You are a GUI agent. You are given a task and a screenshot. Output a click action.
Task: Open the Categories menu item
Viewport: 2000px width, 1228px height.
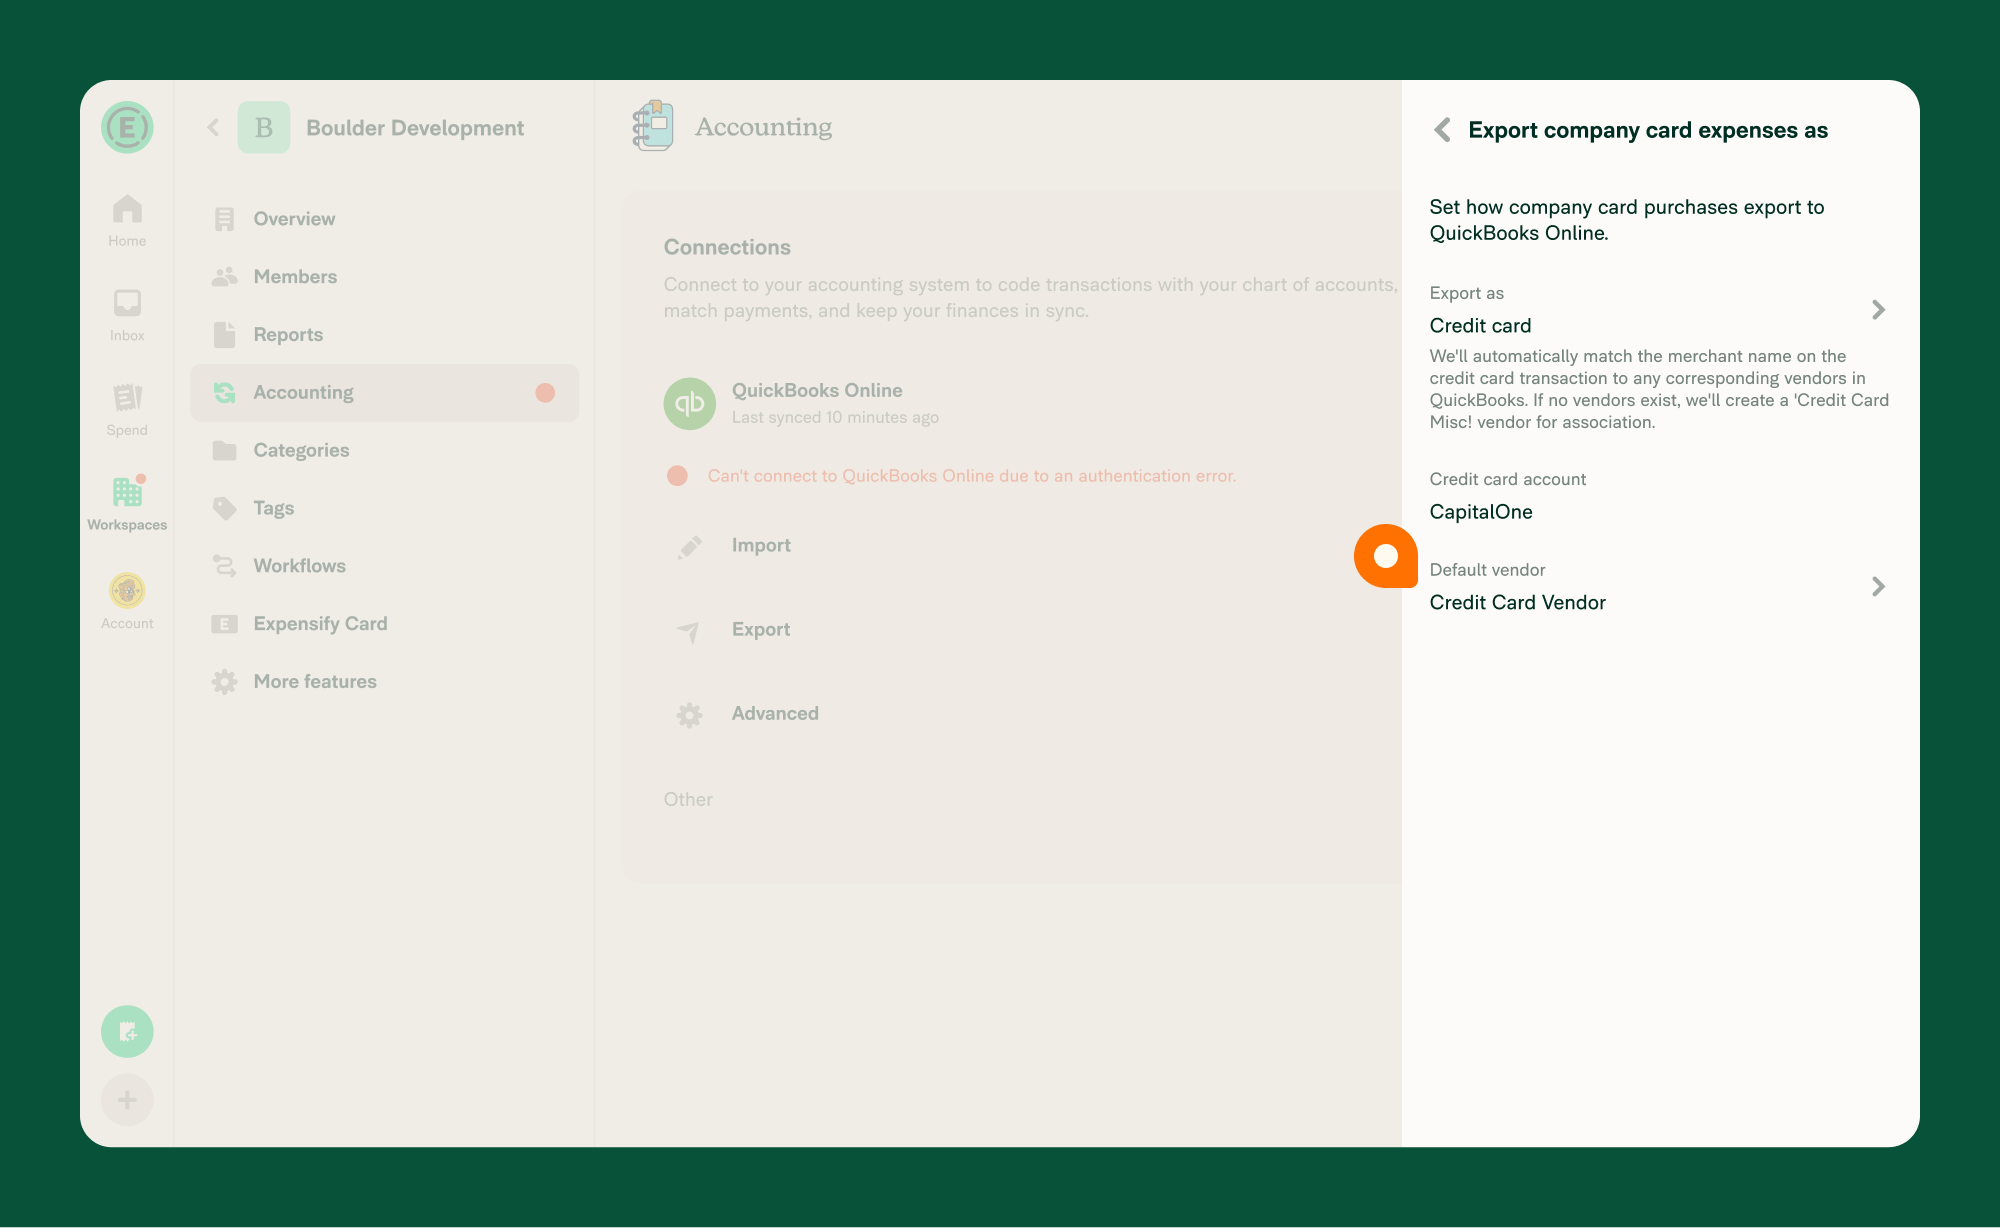click(x=385, y=451)
